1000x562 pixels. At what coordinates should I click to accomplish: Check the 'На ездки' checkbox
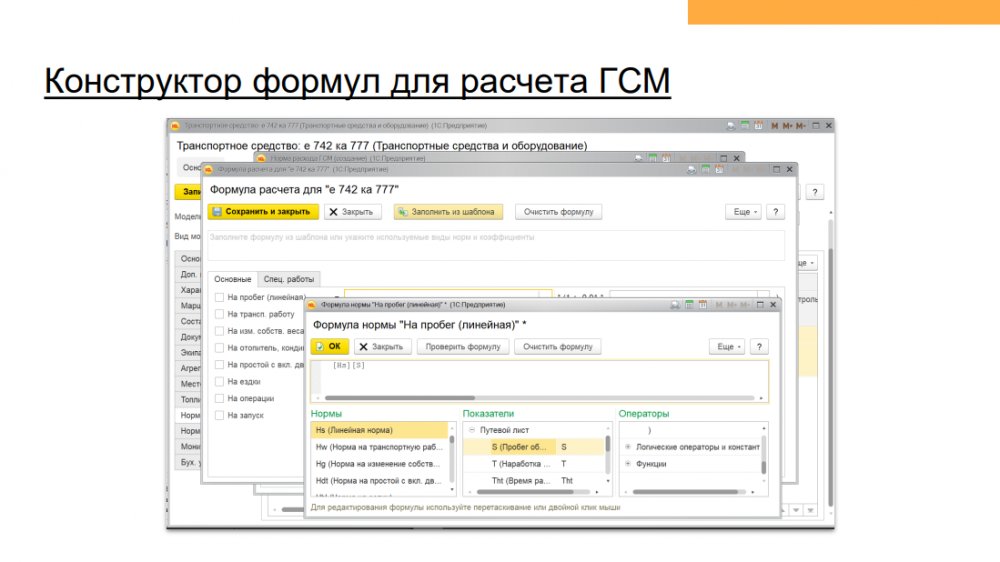(219, 381)
